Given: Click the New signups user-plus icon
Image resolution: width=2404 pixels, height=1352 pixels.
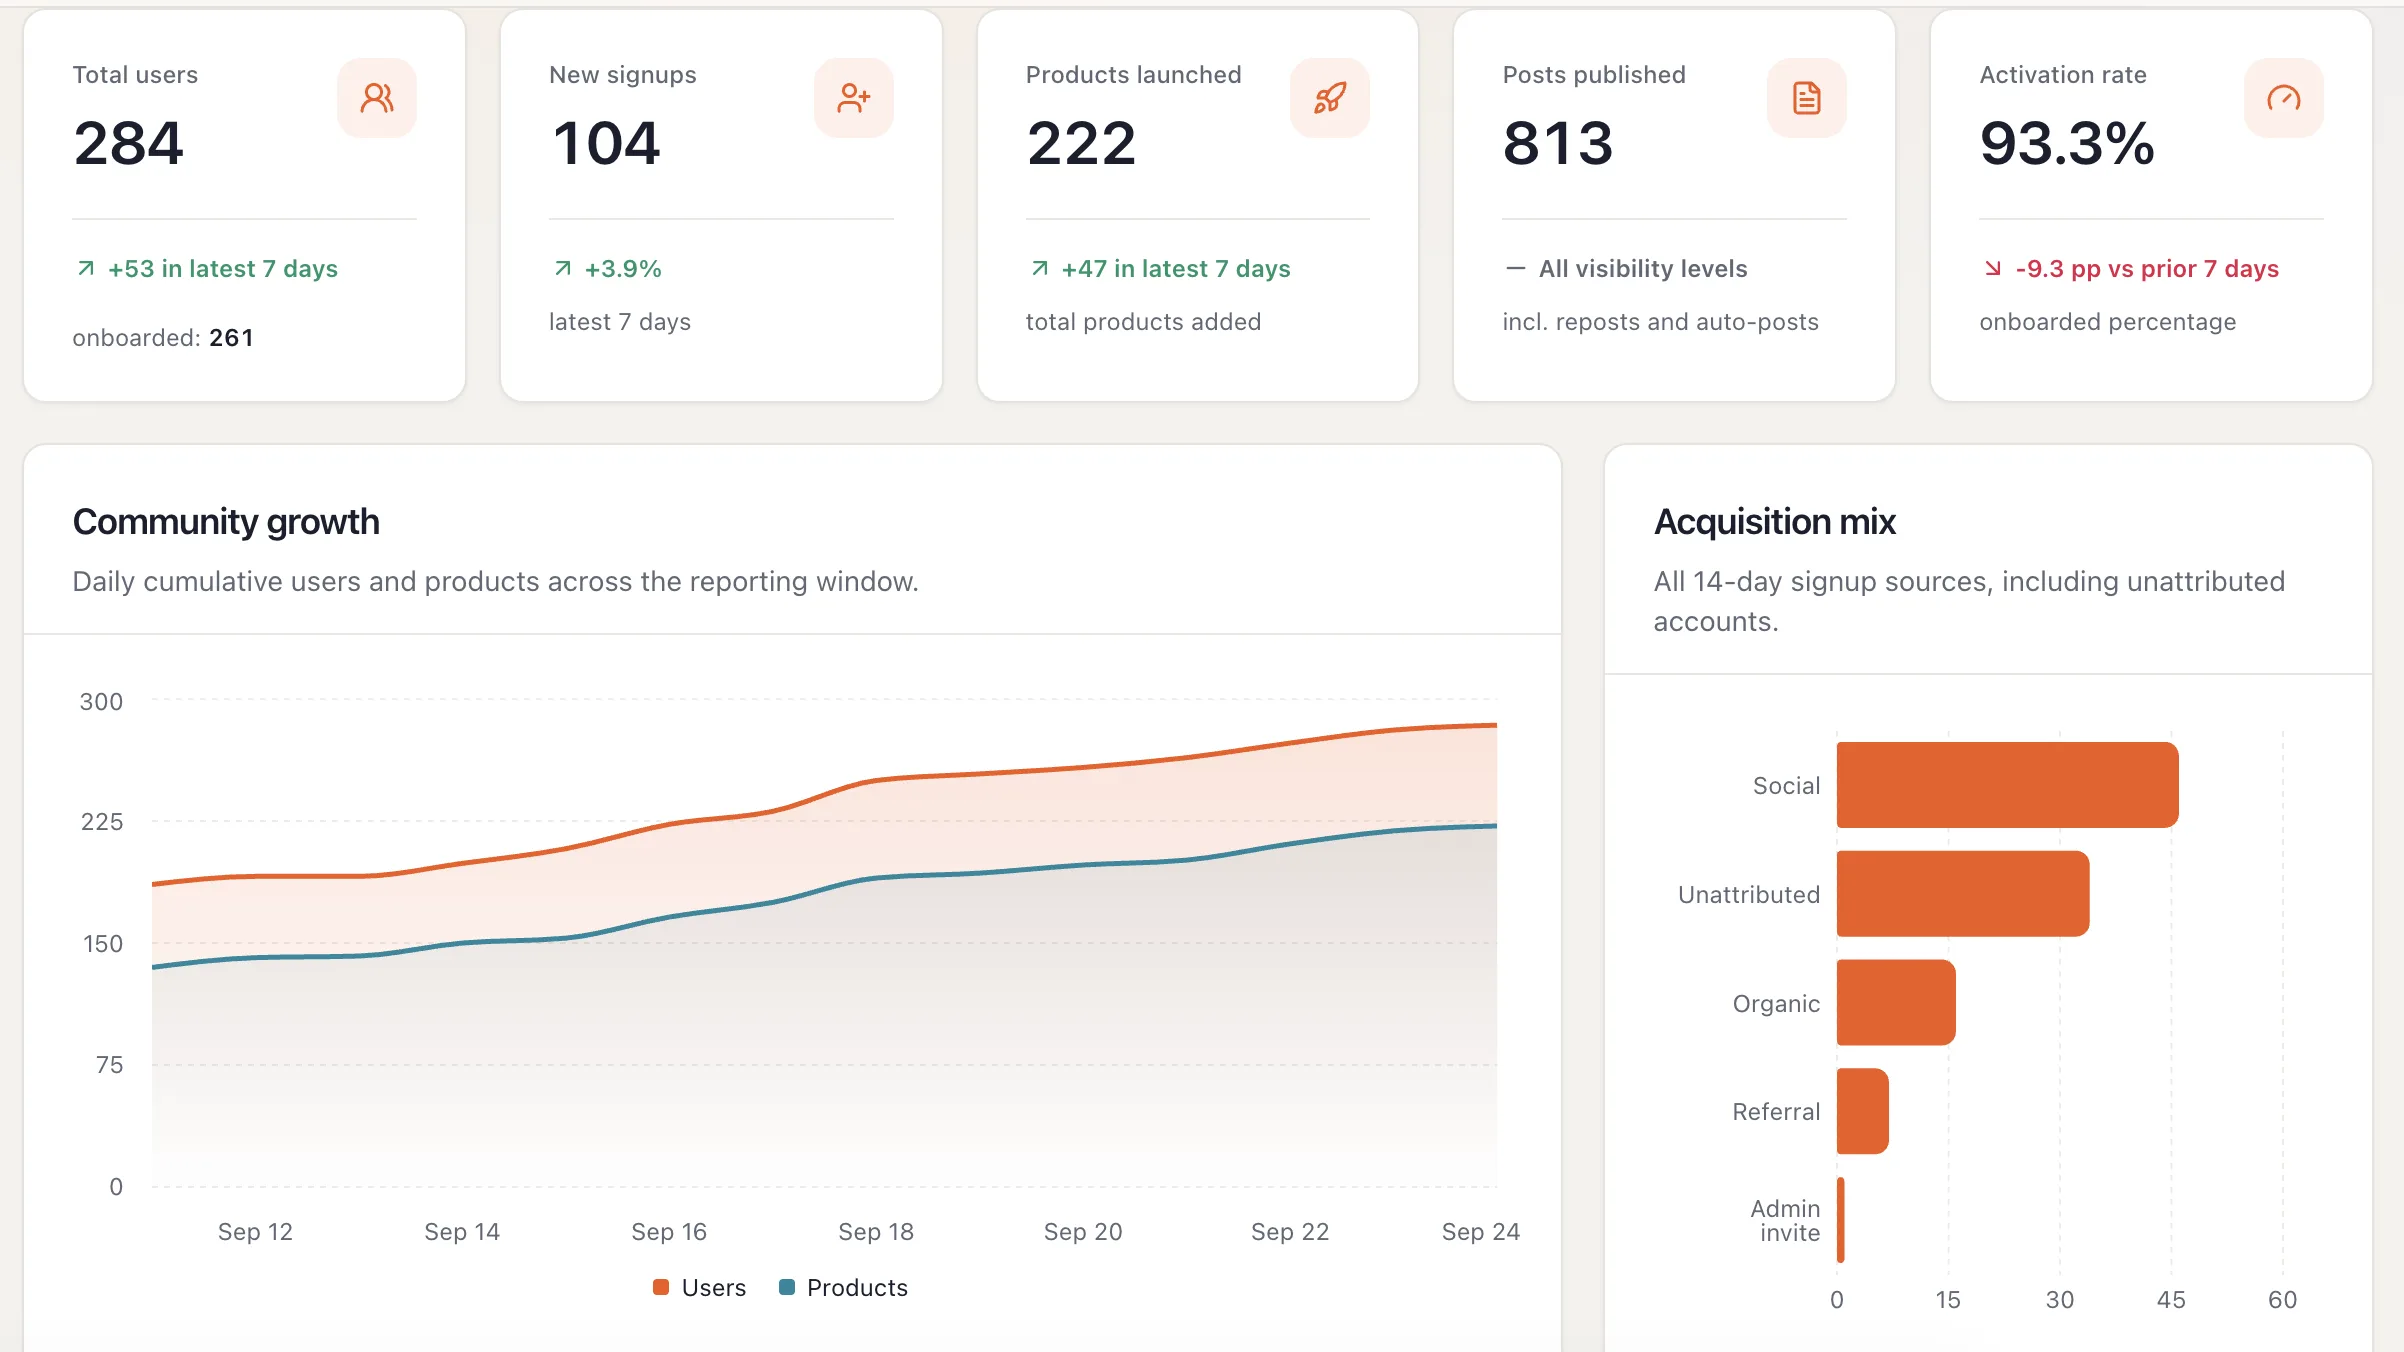Looking at the screenshot, I should tap(853, 98).
